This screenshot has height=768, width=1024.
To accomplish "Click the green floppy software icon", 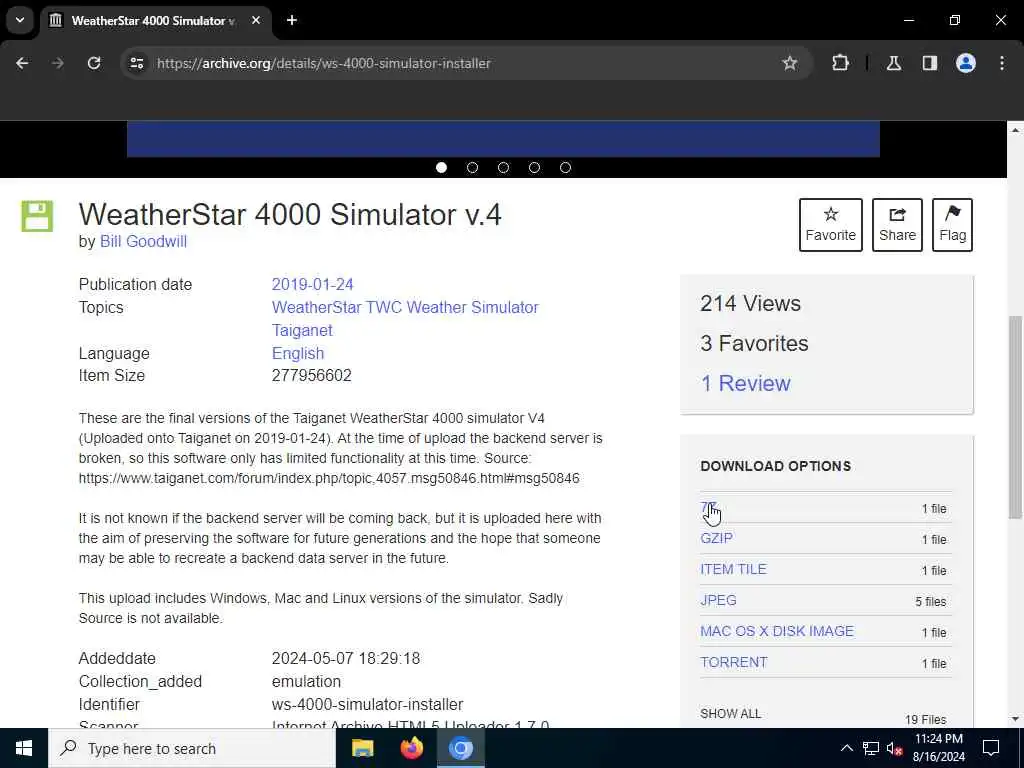I will tap(37, 216).
